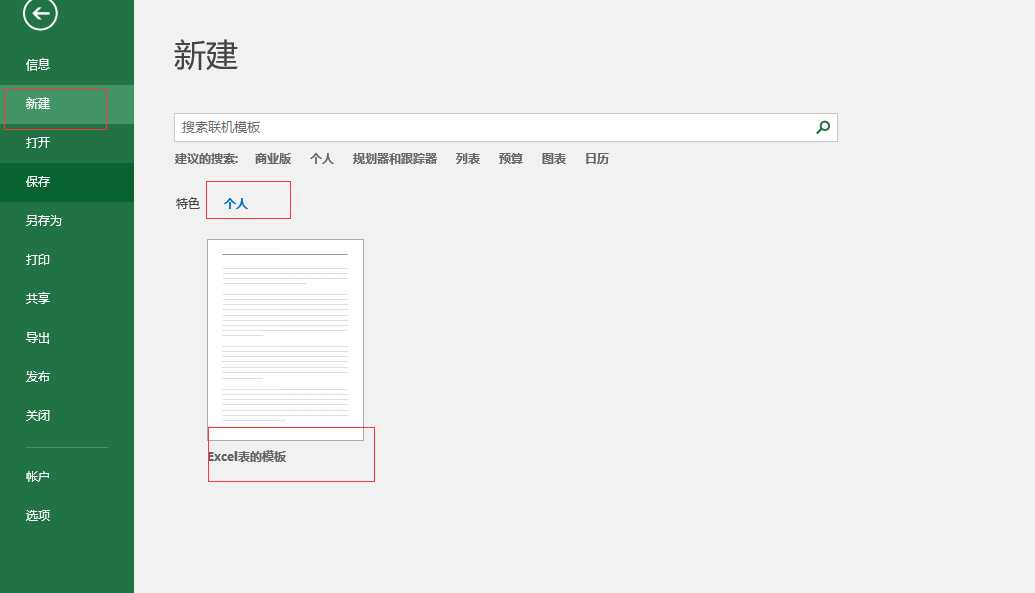Choose 保存 in the sidebar

pos(67,182)
